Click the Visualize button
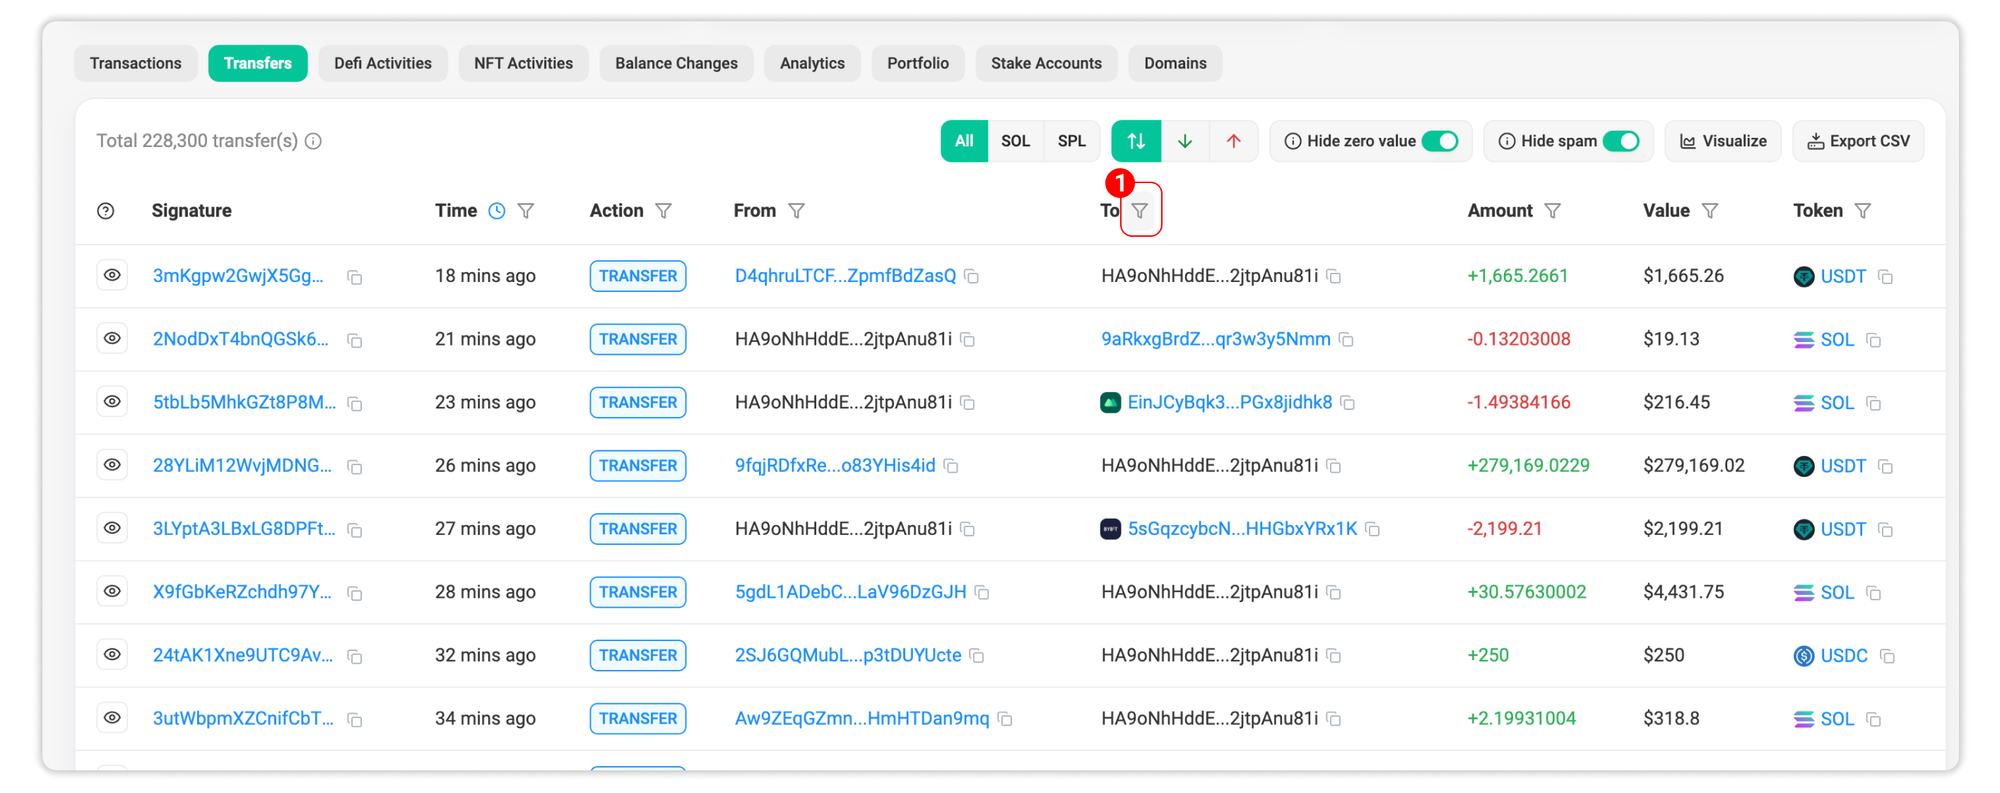 tap(1722, 141)
